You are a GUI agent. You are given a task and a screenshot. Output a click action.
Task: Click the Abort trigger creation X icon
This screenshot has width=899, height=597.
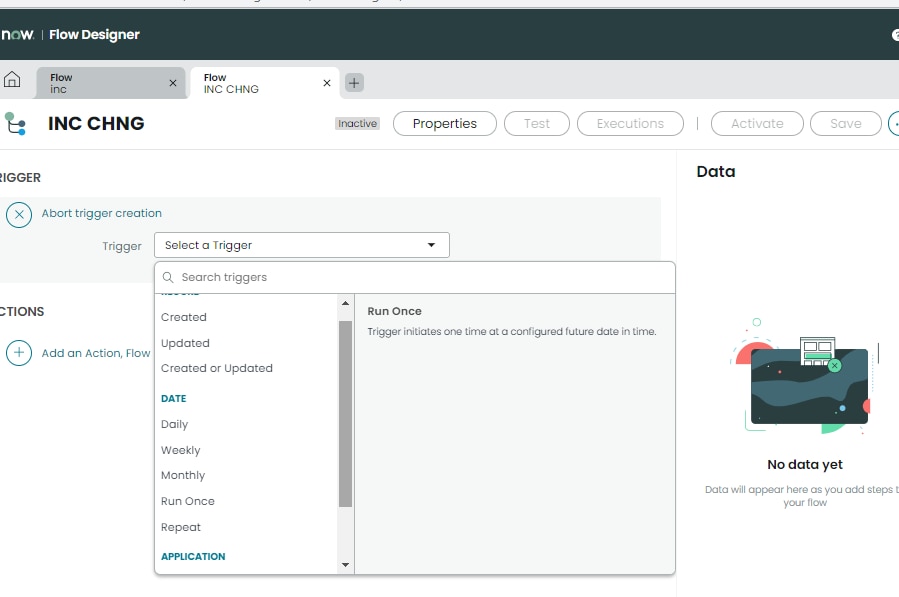tap(19, 214)
